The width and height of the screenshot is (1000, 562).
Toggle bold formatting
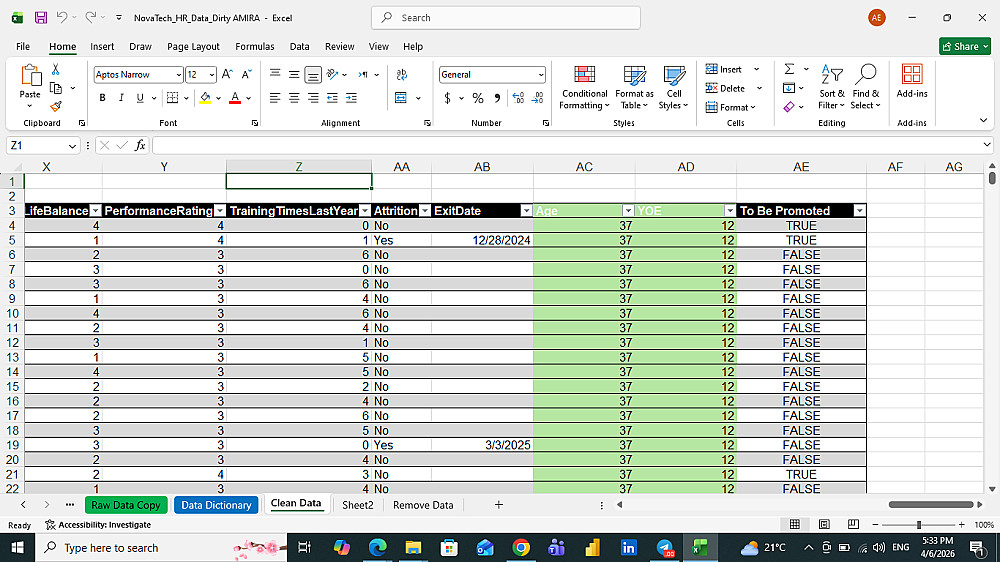pyautogui.click(x=102, y=98)
